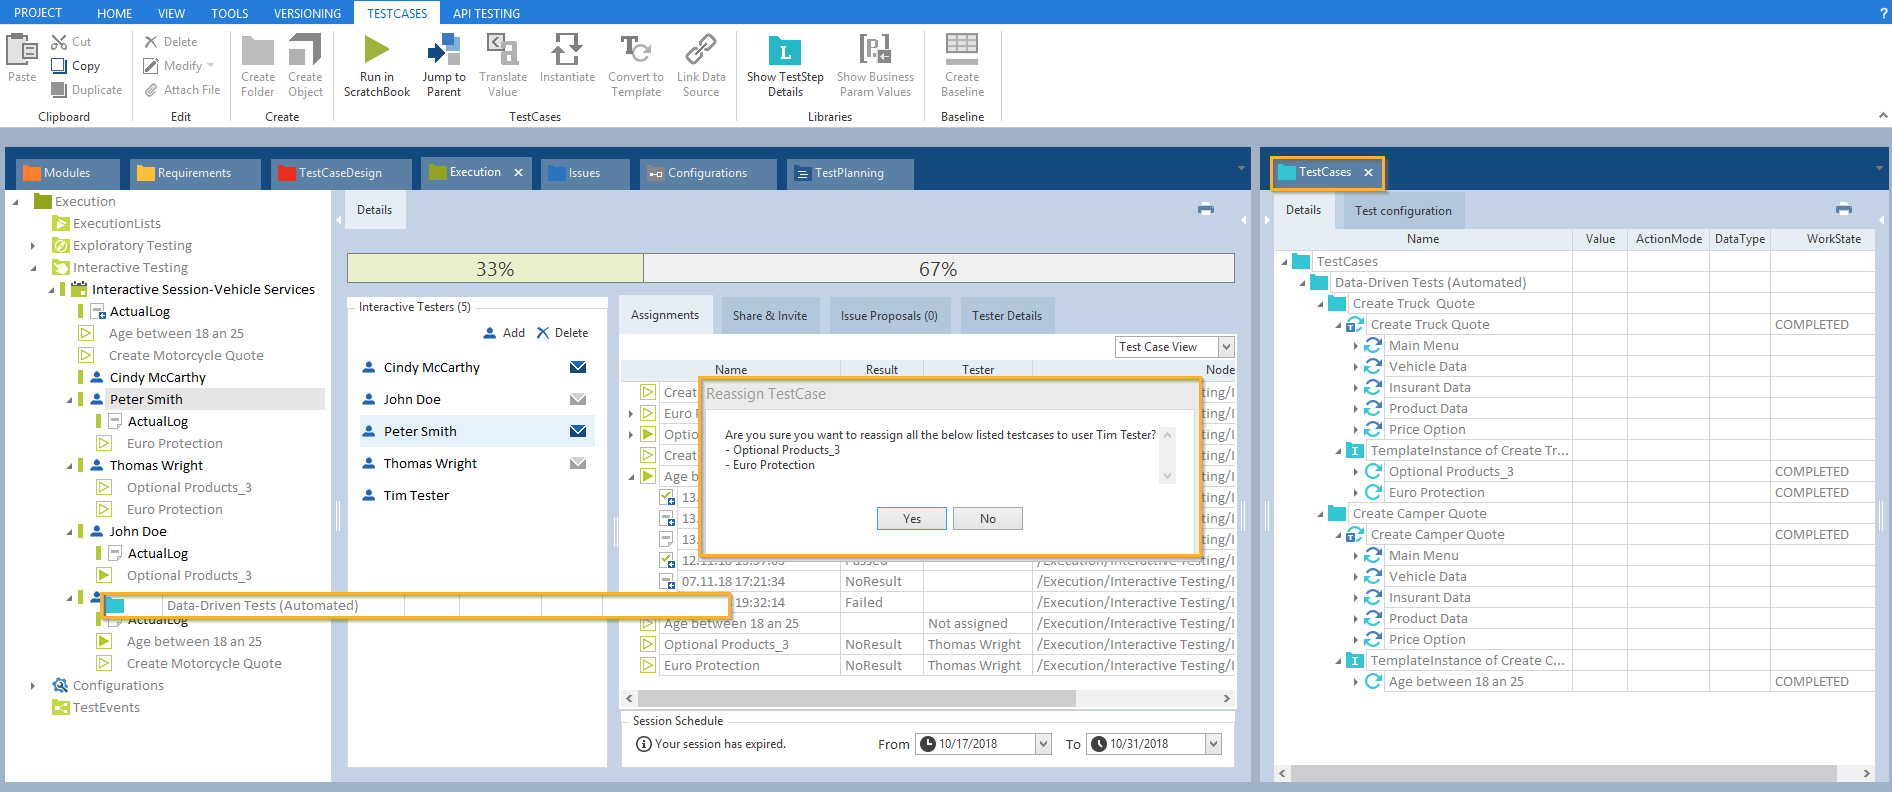Click the Run in ScratchBook icon

tap(376, 50)
